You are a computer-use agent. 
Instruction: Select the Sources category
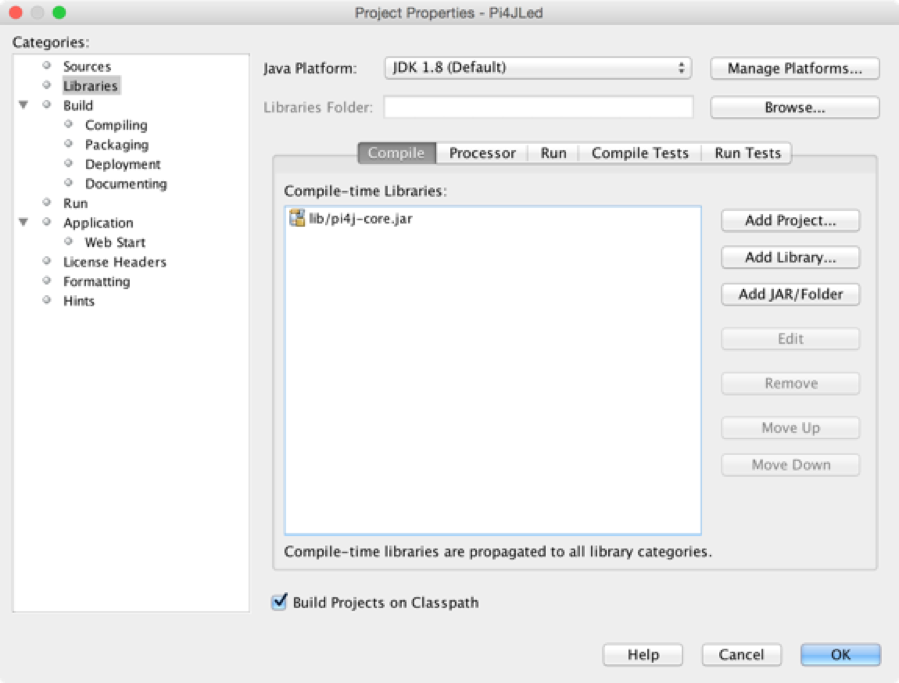click(x=87, y=67)
